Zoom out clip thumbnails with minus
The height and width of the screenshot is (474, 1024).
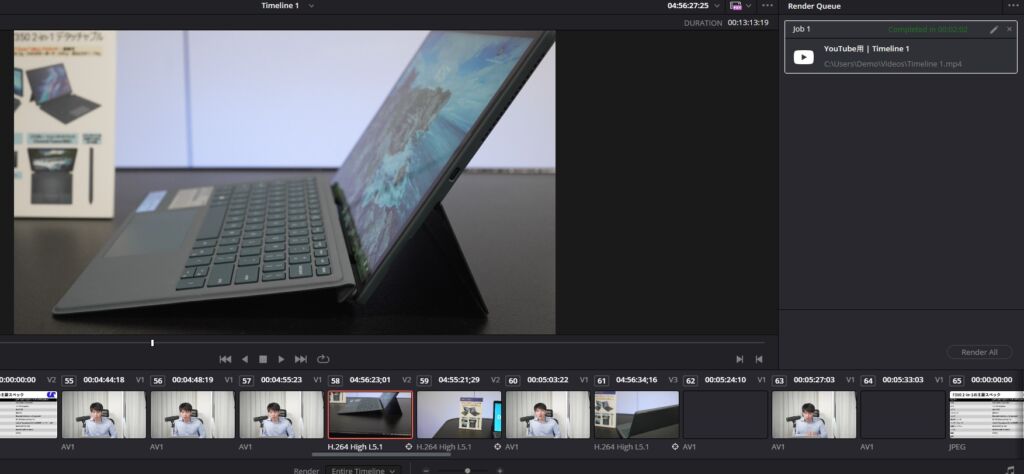[x=426, y=471]
